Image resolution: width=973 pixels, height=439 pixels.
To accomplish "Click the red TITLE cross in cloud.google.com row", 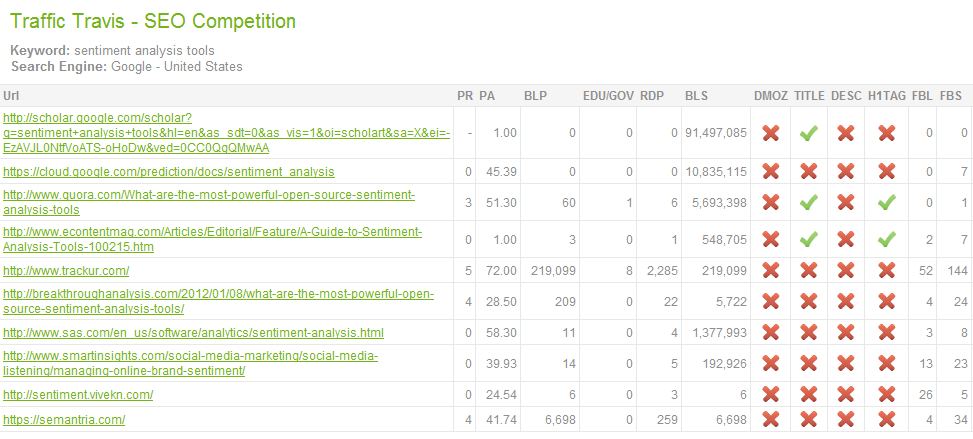I will pyautogui.click(x=808, y=171).
